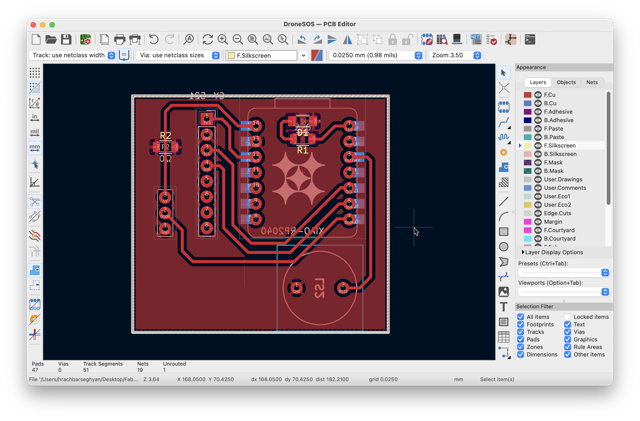Screen dimensions: 640x421
Task: Click the Undo arrow icon
Action: coord(153,40)
